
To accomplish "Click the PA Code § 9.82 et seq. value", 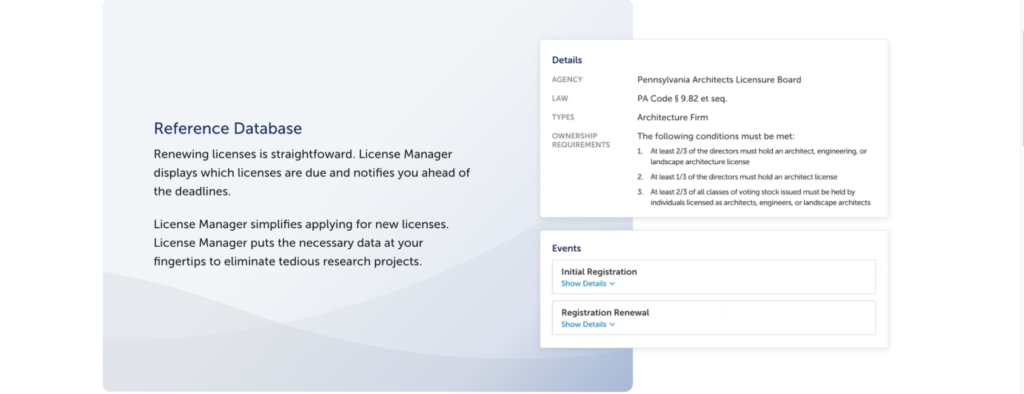I will (682, 99).
